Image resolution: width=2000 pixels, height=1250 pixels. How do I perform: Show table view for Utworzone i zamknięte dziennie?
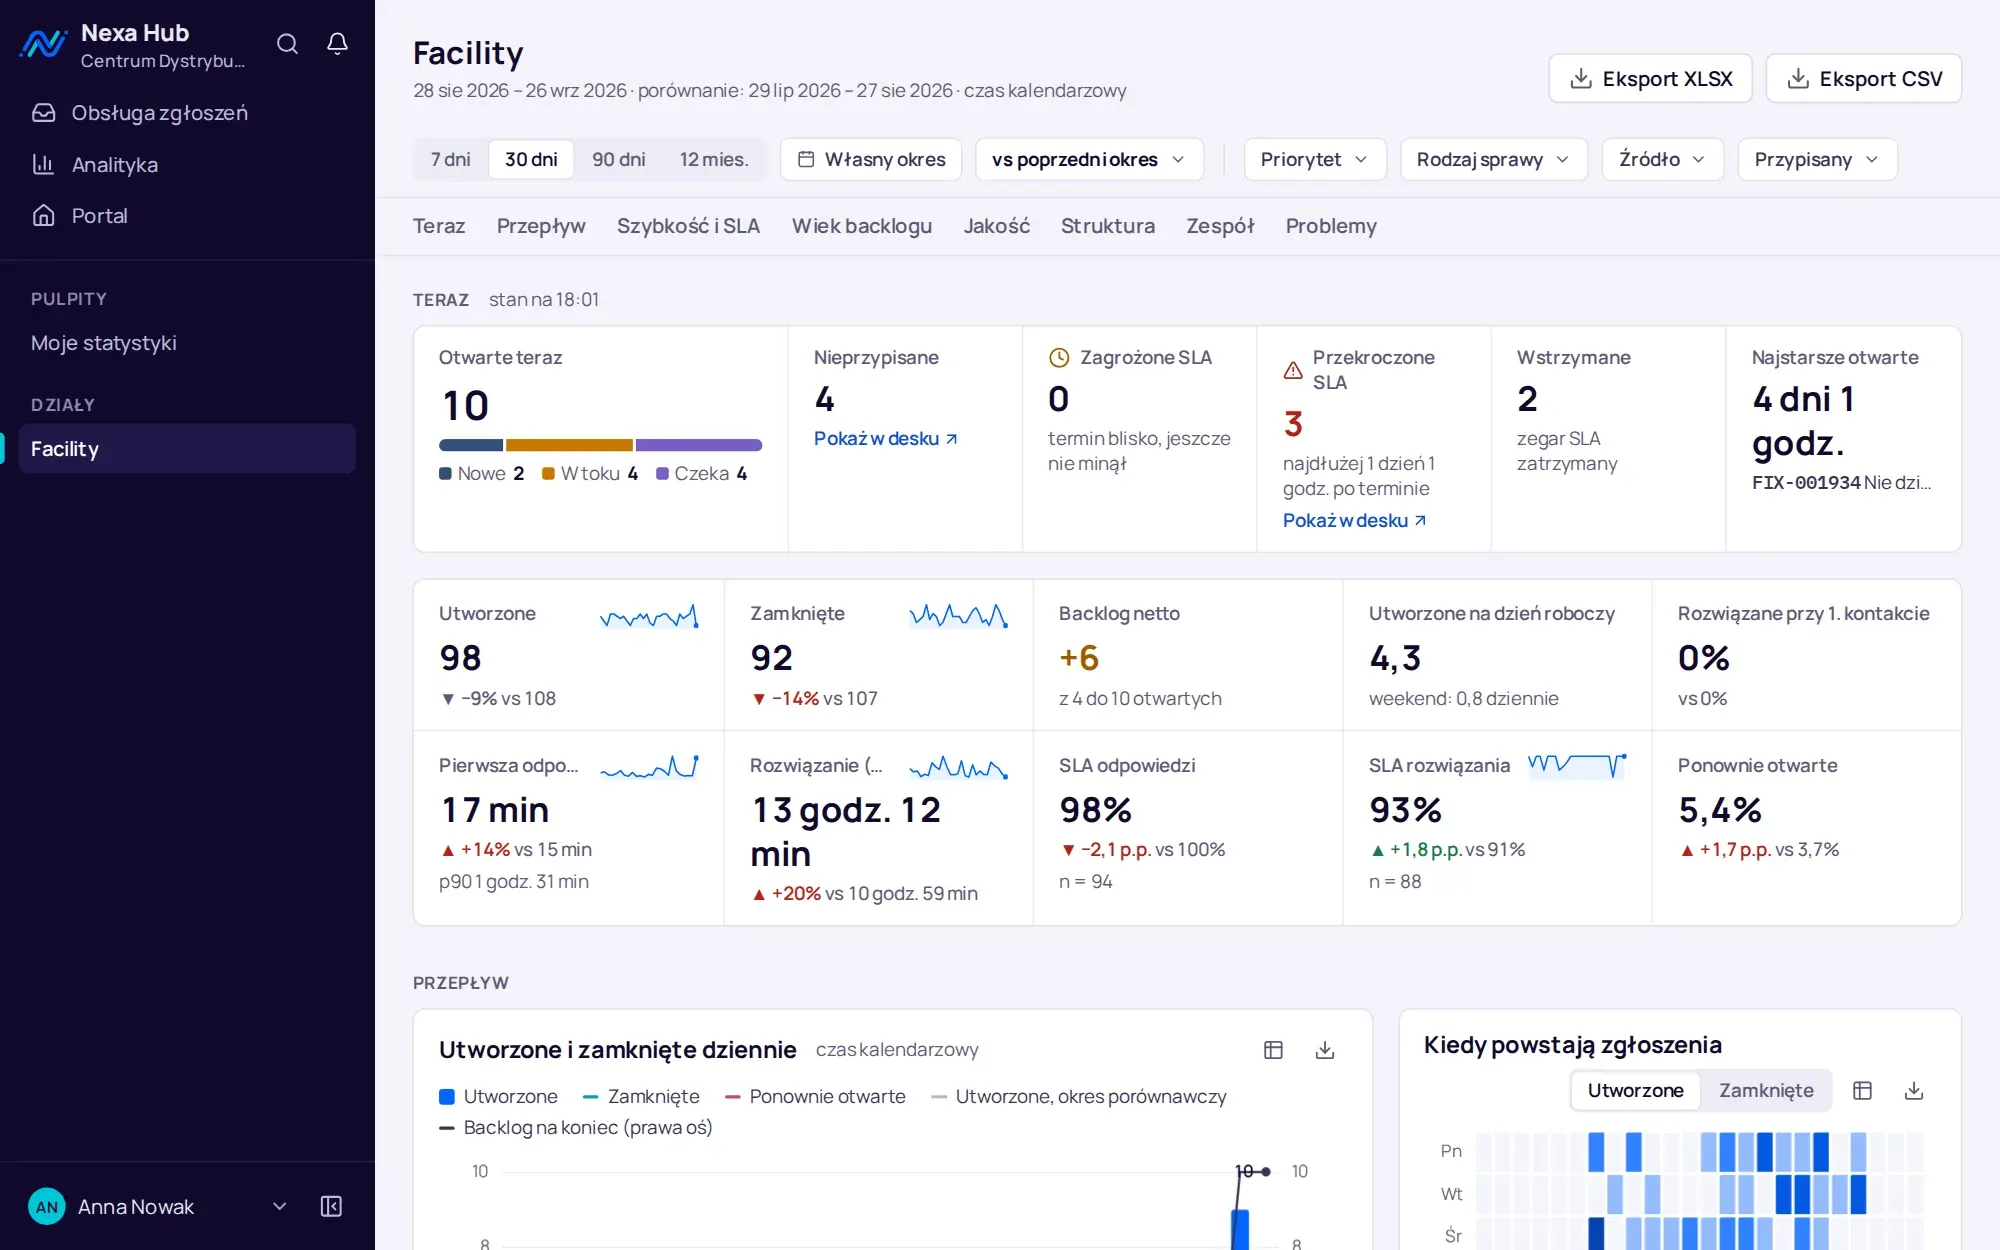click(1273, 1050)
